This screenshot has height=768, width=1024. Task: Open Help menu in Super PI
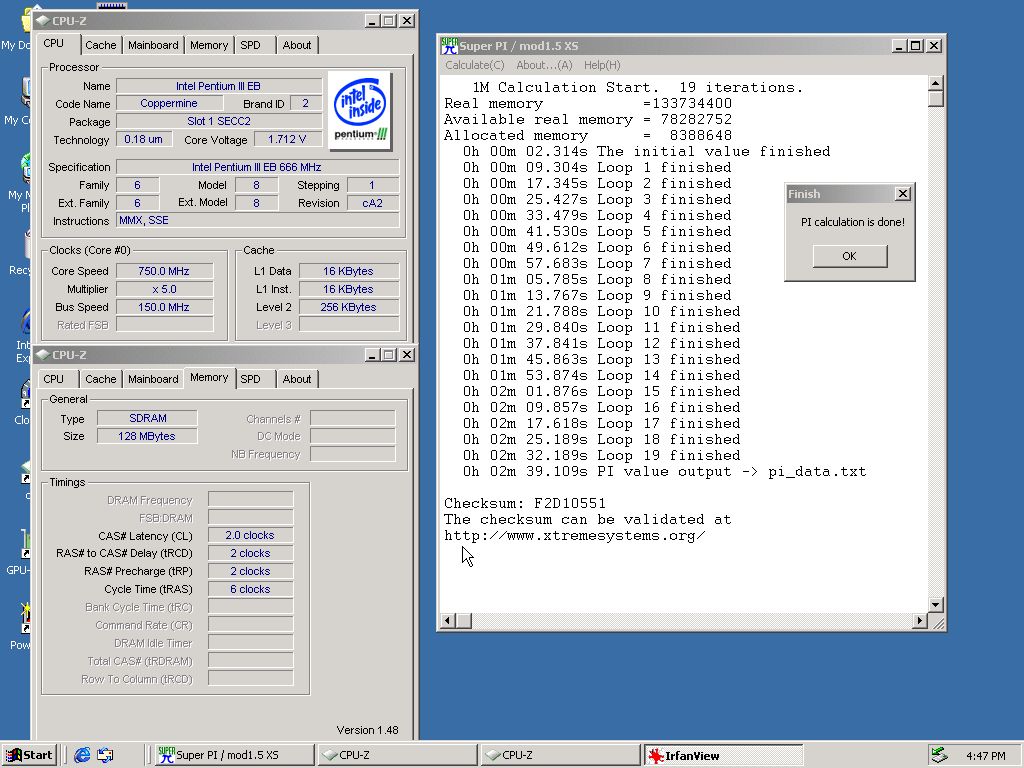[x=602, y=65]
